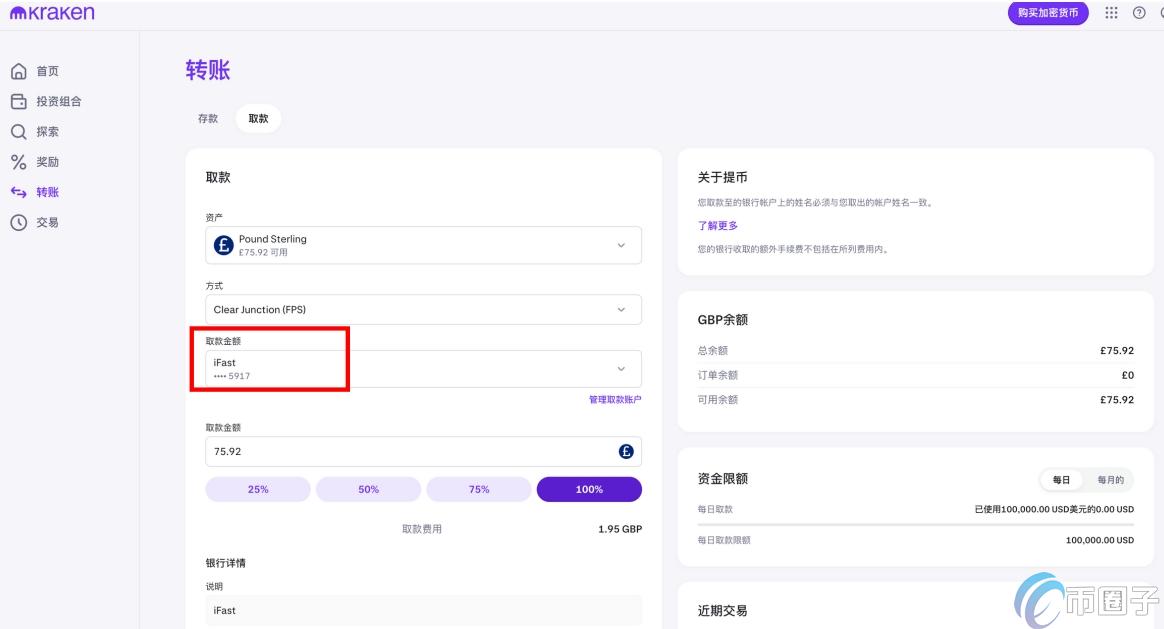Select the 每月的 limits toggle option

tap(1111, 480)
